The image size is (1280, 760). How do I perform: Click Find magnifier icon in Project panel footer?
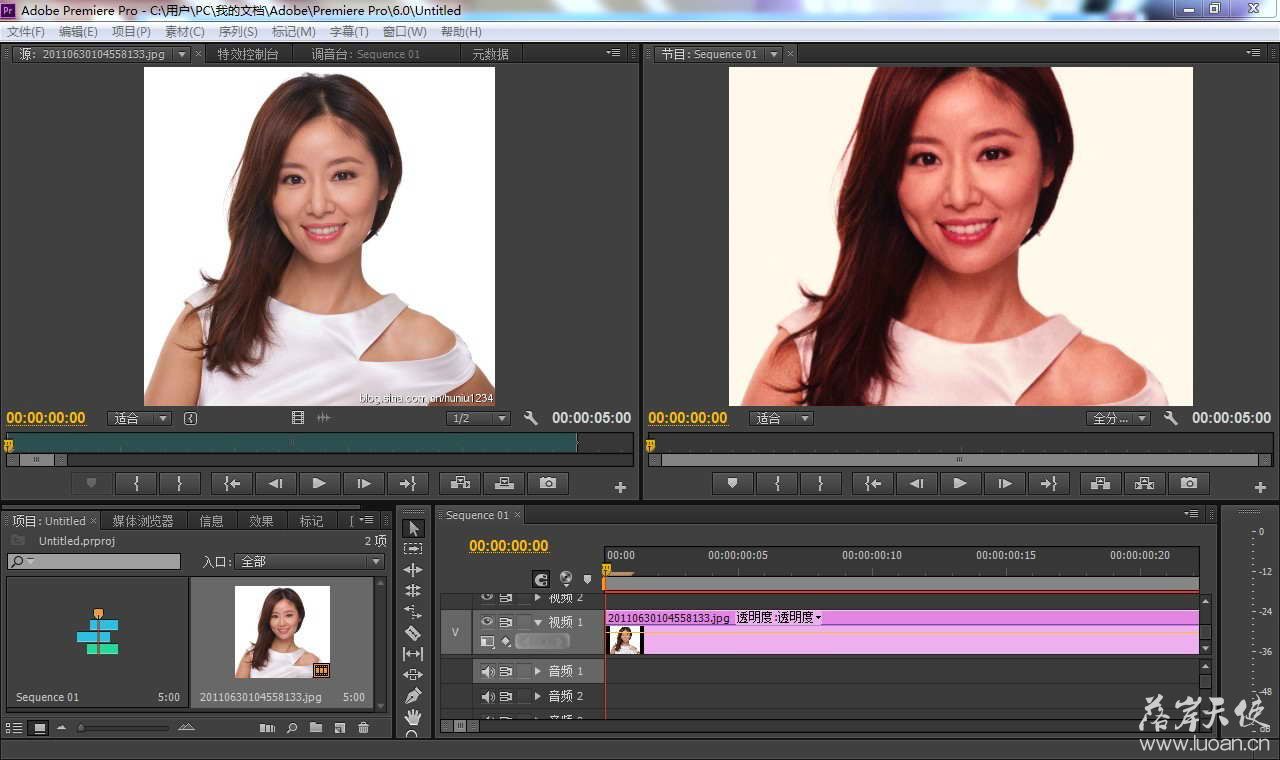coord(292,728)
